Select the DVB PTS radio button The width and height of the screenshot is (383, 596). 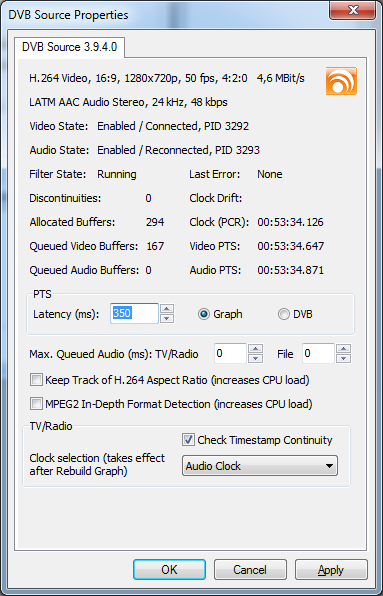295,314
